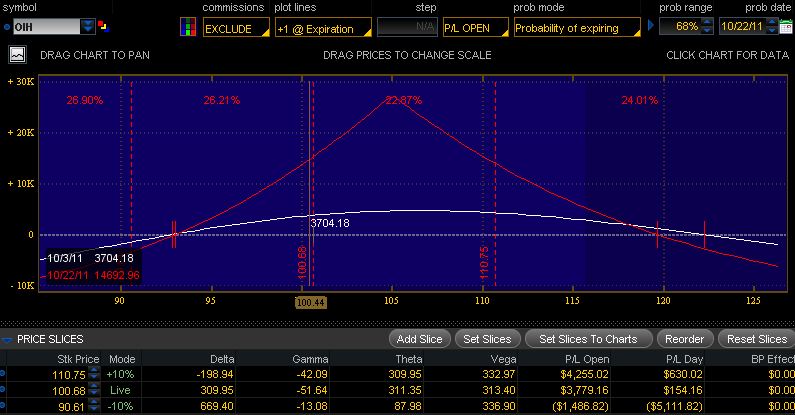Click the 26.90% probability label
The image size is (795, 415).
(85, 100)
